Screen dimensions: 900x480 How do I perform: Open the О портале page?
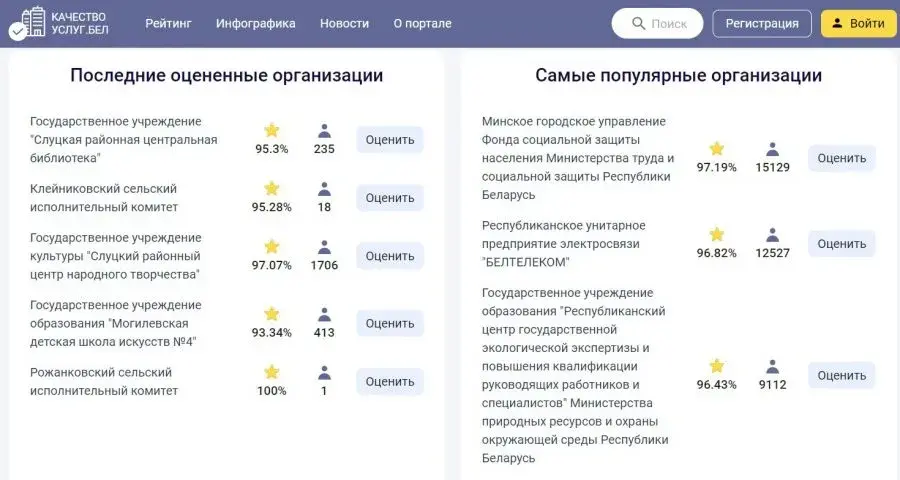pyautogui.click(x=422, y=23)
